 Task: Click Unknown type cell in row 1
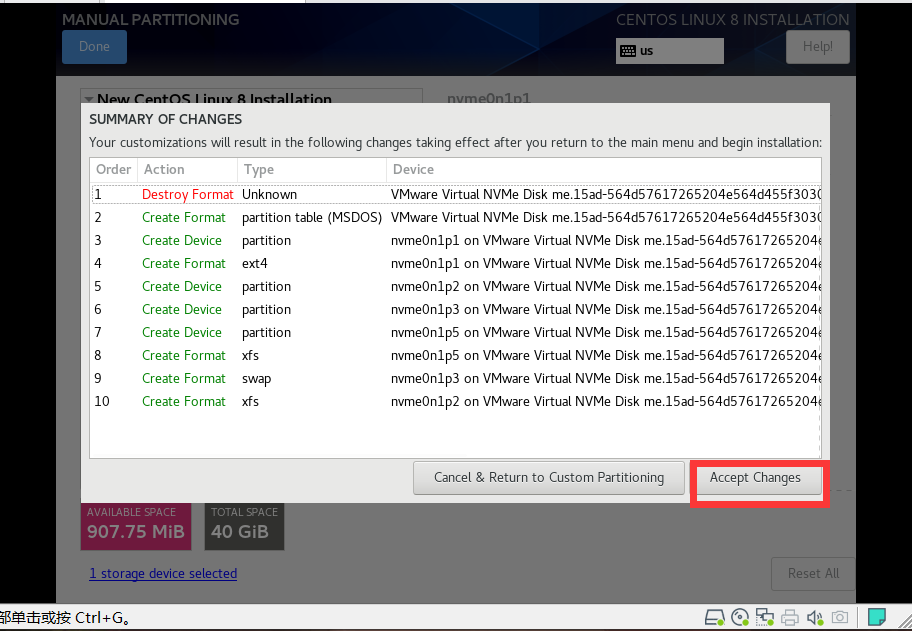point(269,194)
